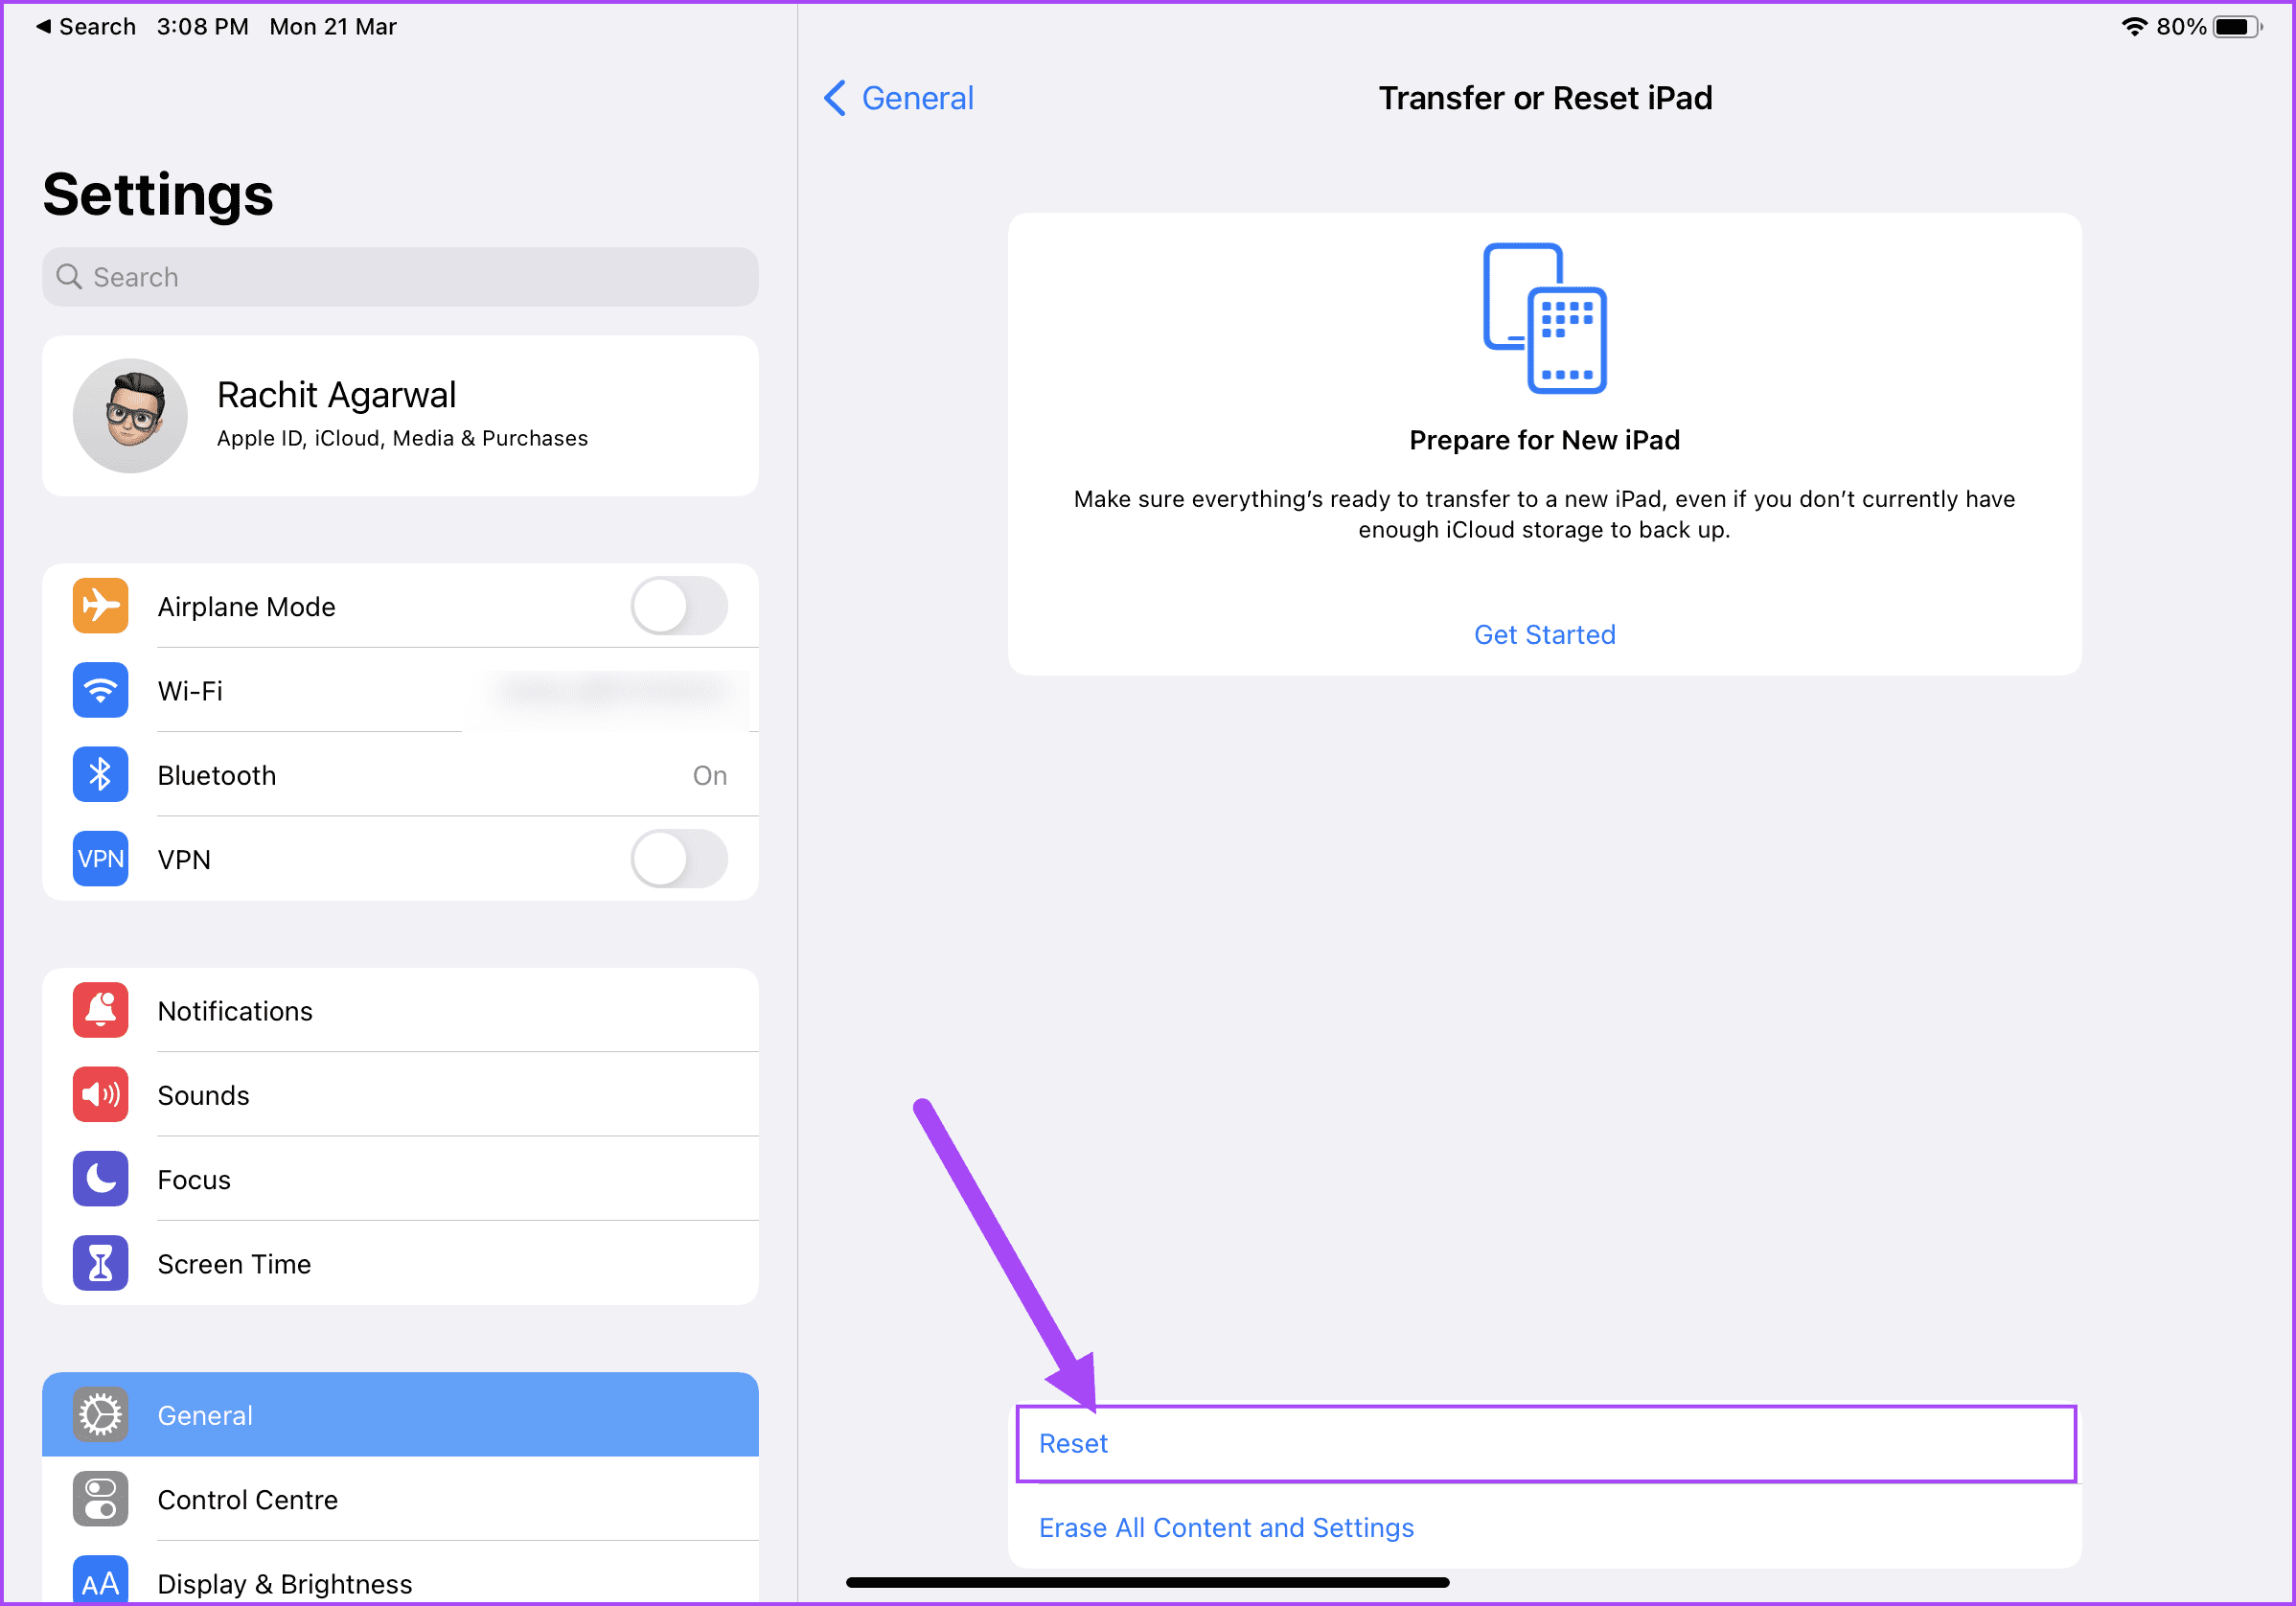Select the Bluetooth icon
The height and width of the screenshot is (1606, 2296).
tap(100, 775)
